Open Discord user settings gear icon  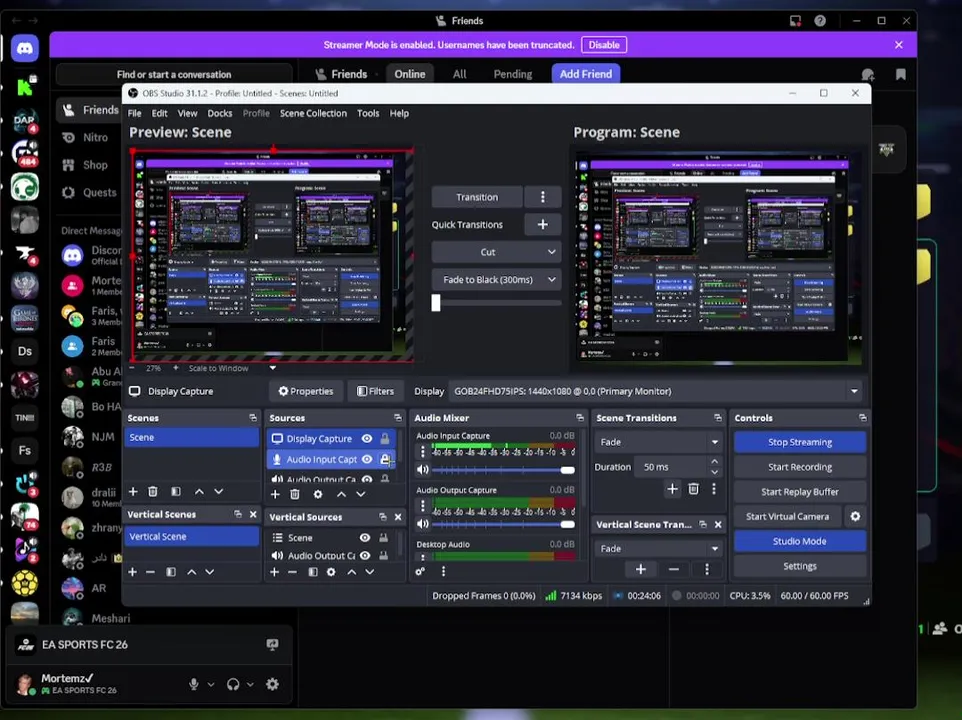click(272, 684)
